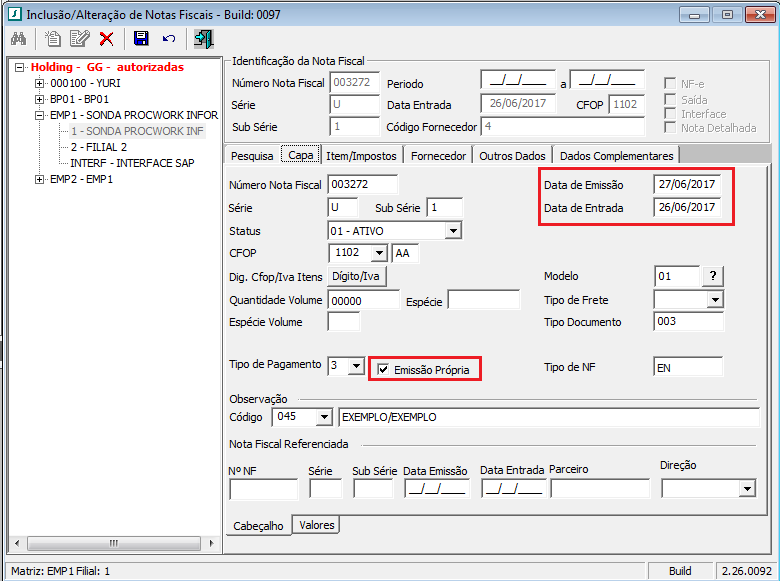The image size is (780, 581).
Task: Select 2 - FILIAL 2 in tree
Action: click(x=98, y=147)
